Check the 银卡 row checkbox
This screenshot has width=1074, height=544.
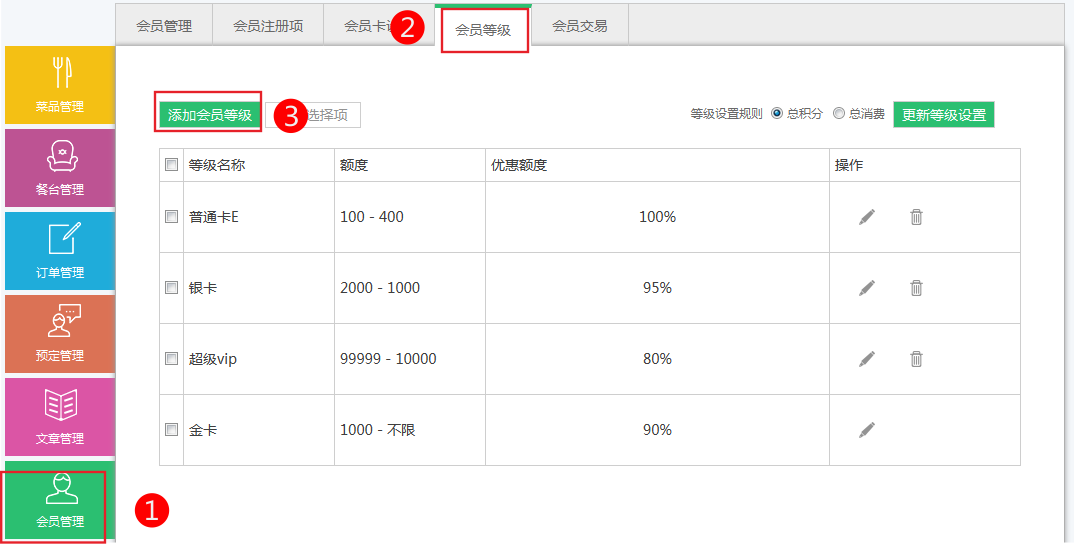coord(171,288)
